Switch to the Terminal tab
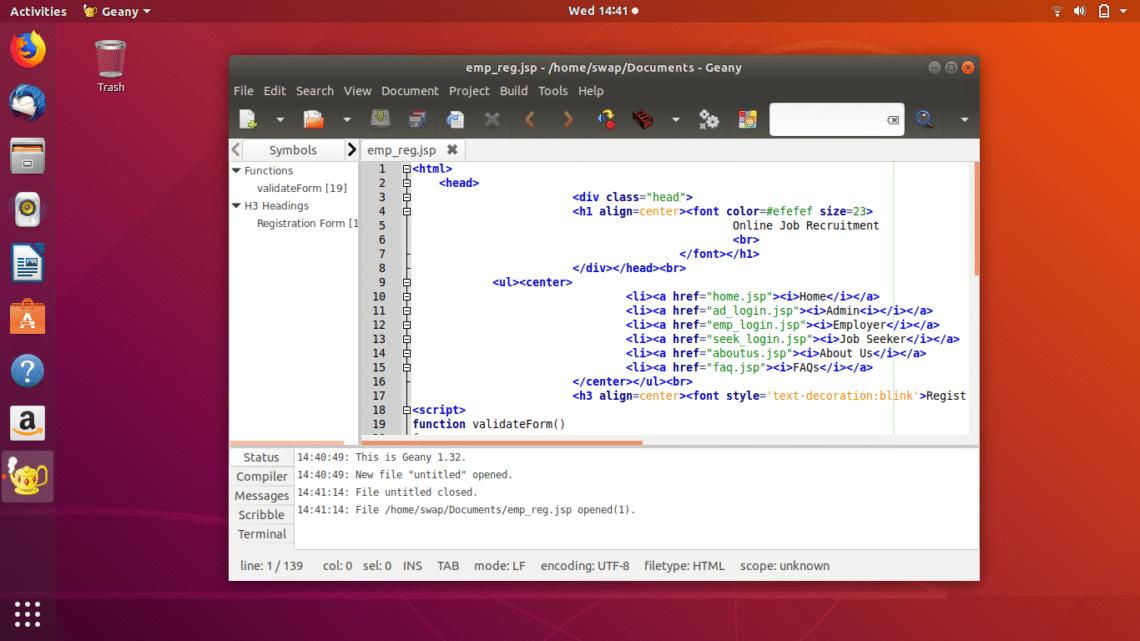The height and width of the screenshot is (641, 1140). click(x=261, y=534)
